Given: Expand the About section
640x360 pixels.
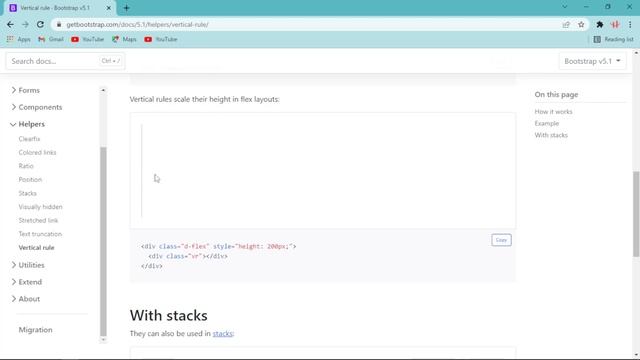Looking at the screenshot, I should (x=26, y=299).
